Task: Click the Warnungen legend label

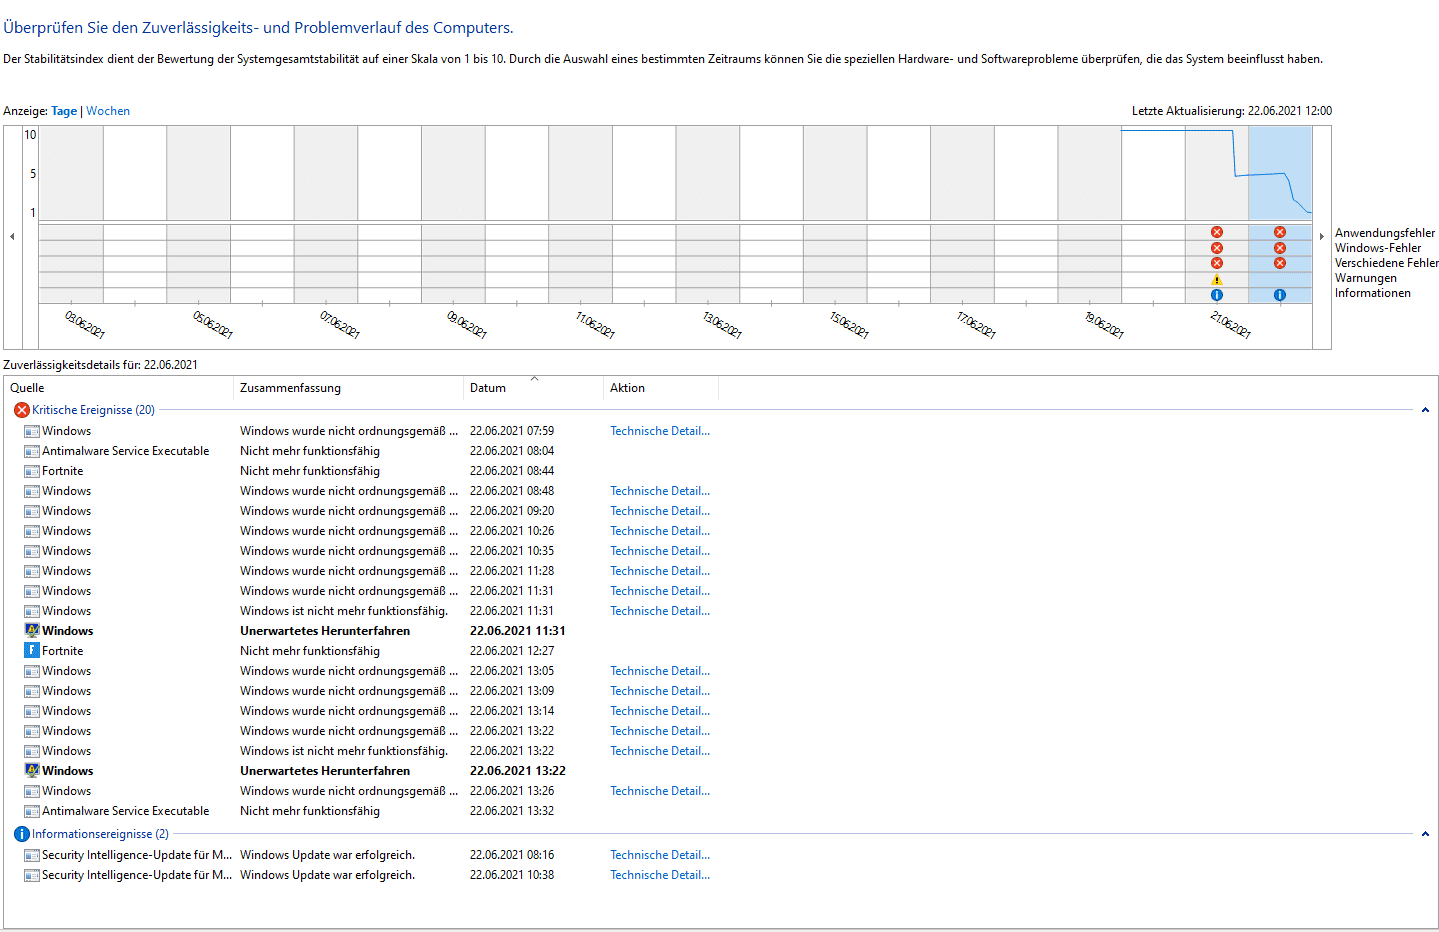Action: (x=1366, y=278)
